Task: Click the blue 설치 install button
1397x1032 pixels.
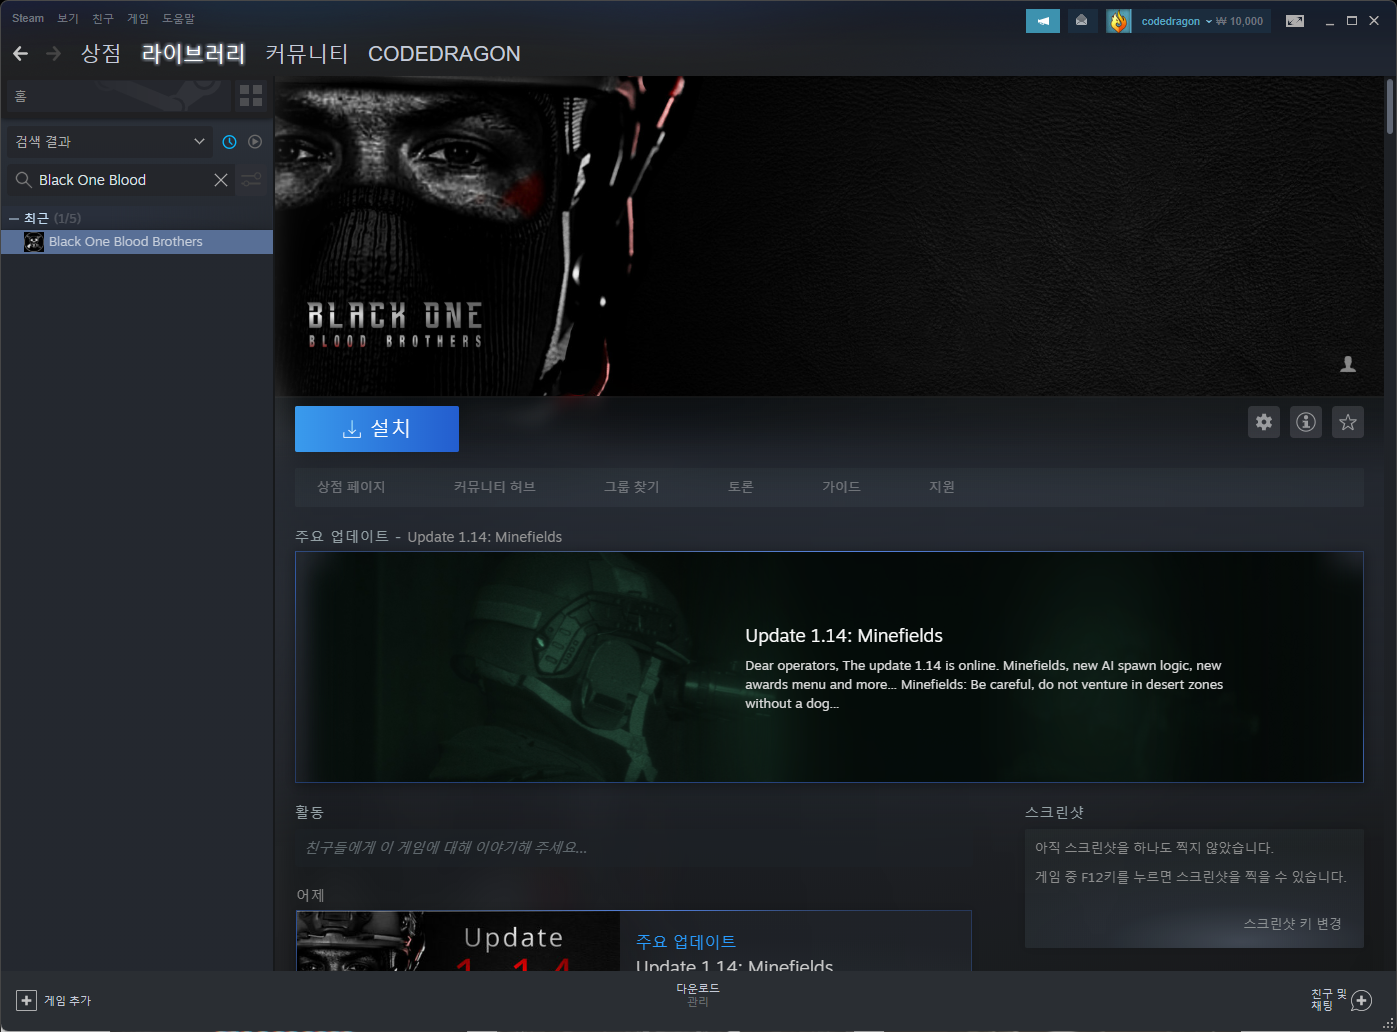Action: tap(377, 429)
